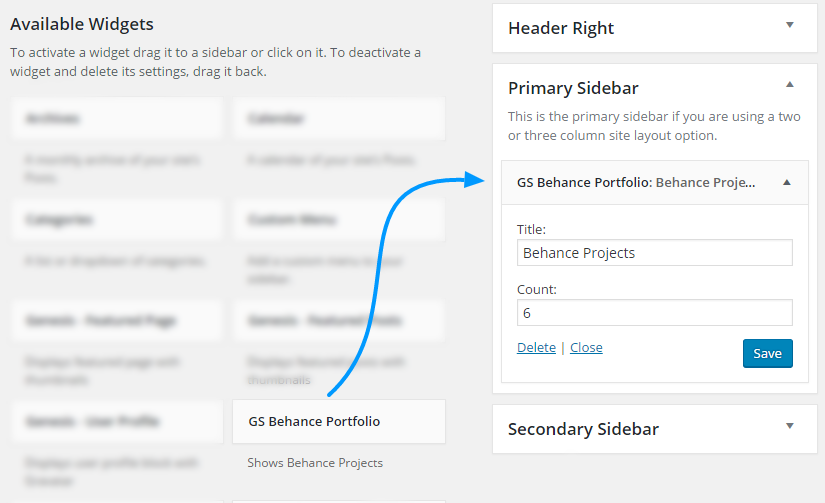
Task: Expand the Header Right panel arrow
Action: click(x=789, y=24)
